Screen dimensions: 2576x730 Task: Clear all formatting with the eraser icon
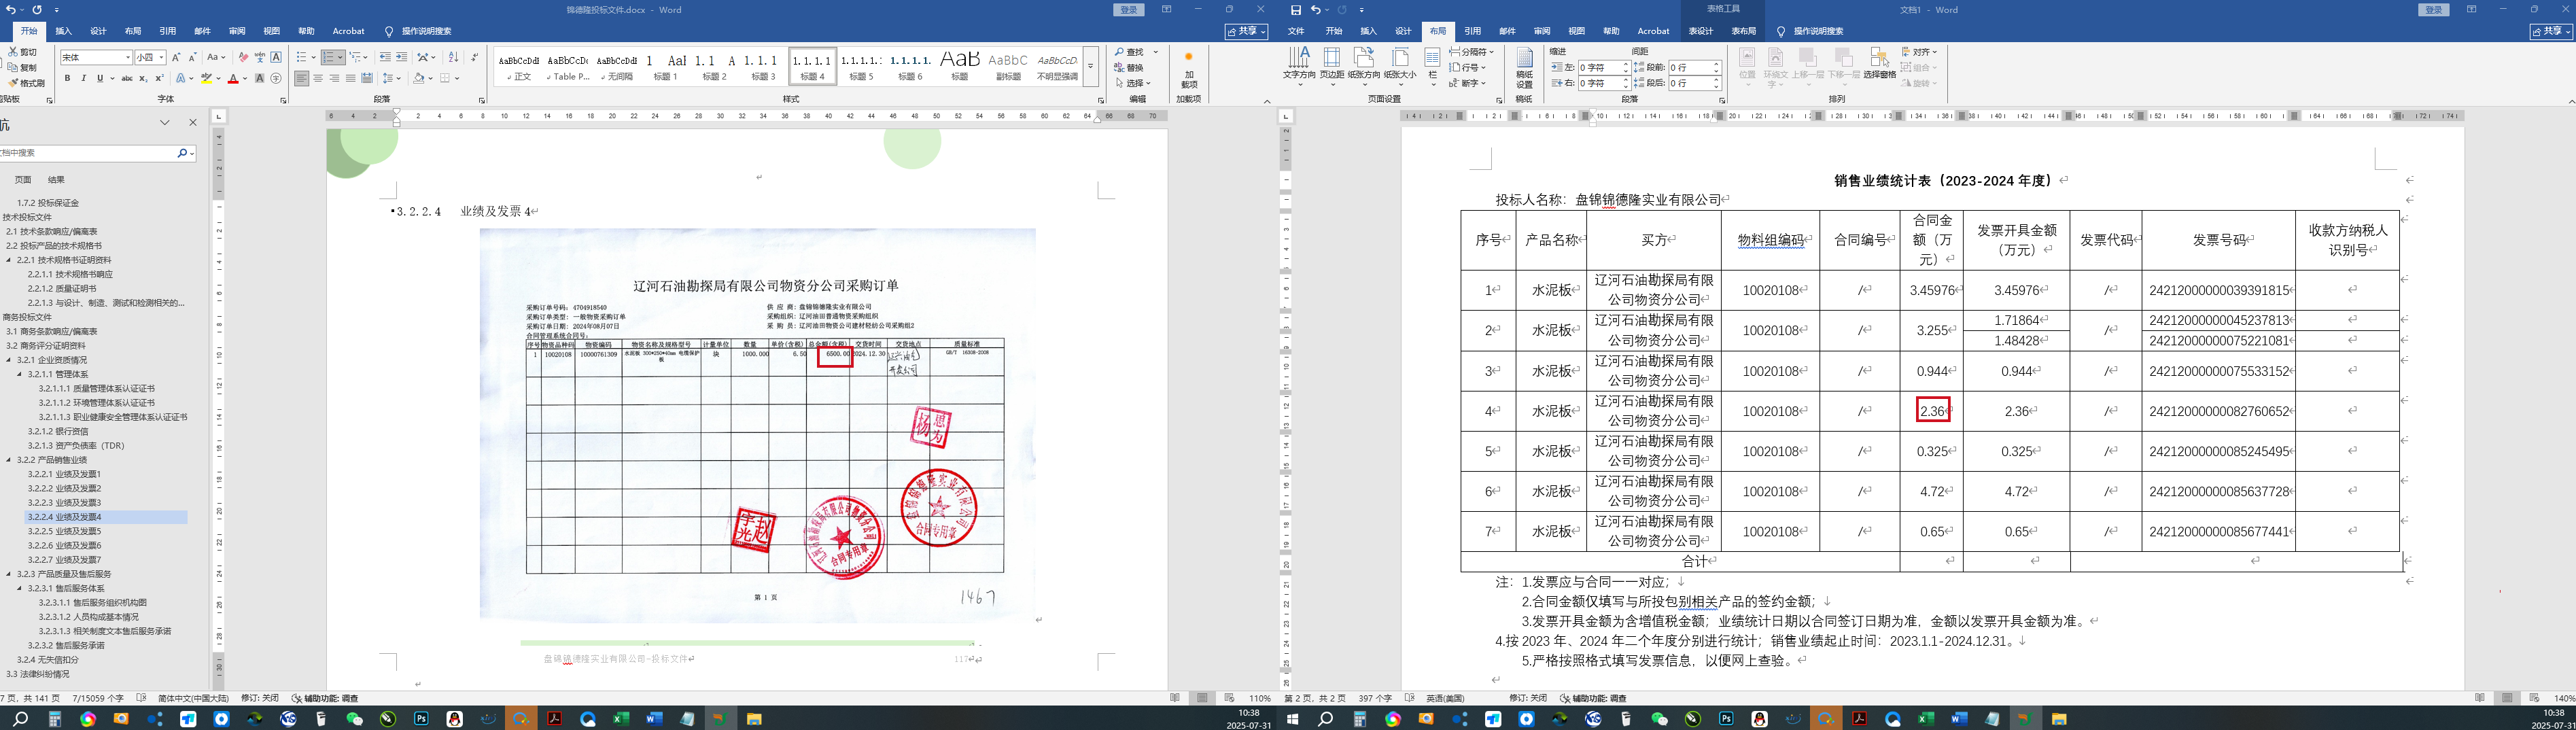243,58
